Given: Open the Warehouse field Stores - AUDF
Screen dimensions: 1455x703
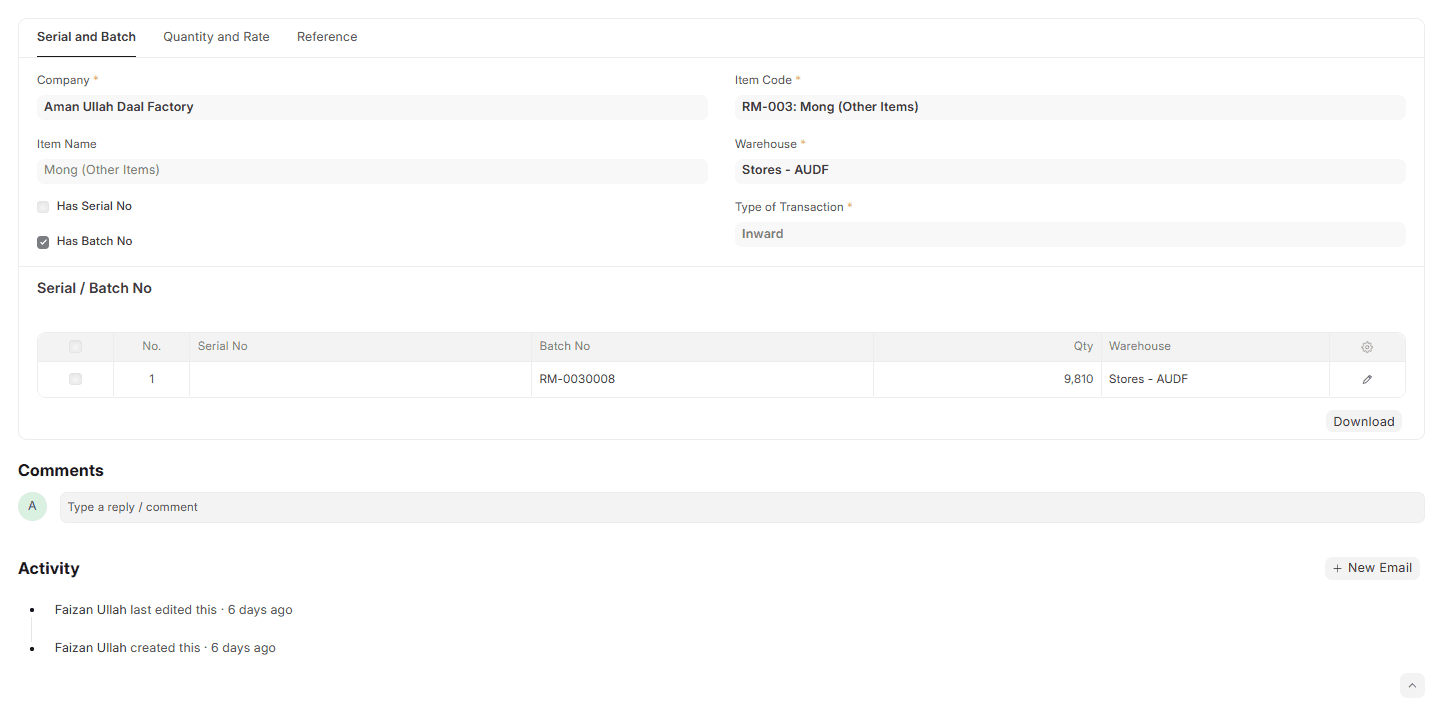Looking at the screenshot, I should click(1070, 171).
